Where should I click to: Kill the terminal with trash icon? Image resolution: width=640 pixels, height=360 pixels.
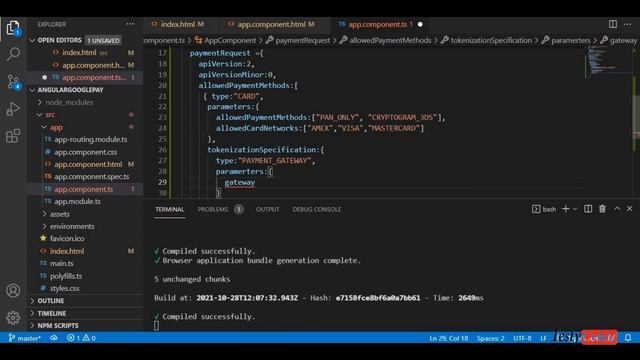[x=602, y=209]
